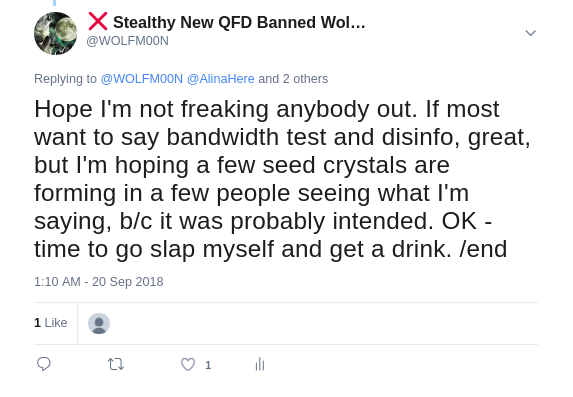Viewport: 573px width, 397px height.
Task: View tweet activity bar chart icon
Action: click(260, 364)
